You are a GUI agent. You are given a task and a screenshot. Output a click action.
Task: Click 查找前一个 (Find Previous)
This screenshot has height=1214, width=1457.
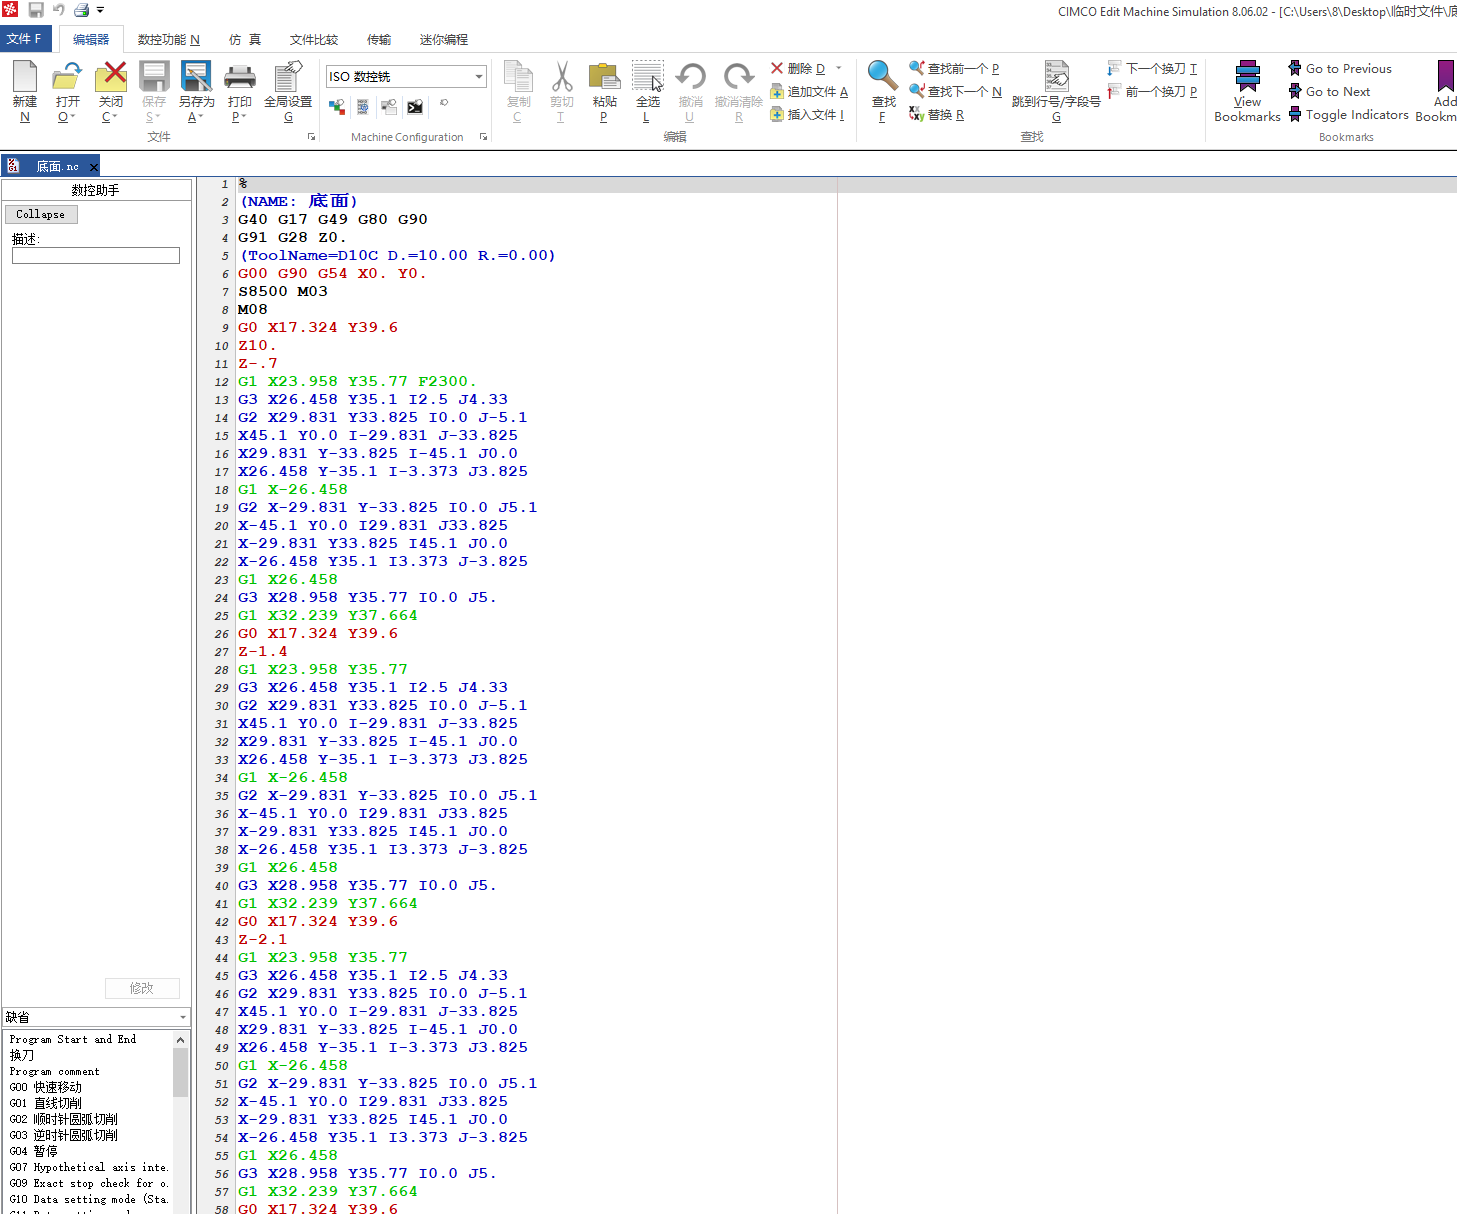955,68
